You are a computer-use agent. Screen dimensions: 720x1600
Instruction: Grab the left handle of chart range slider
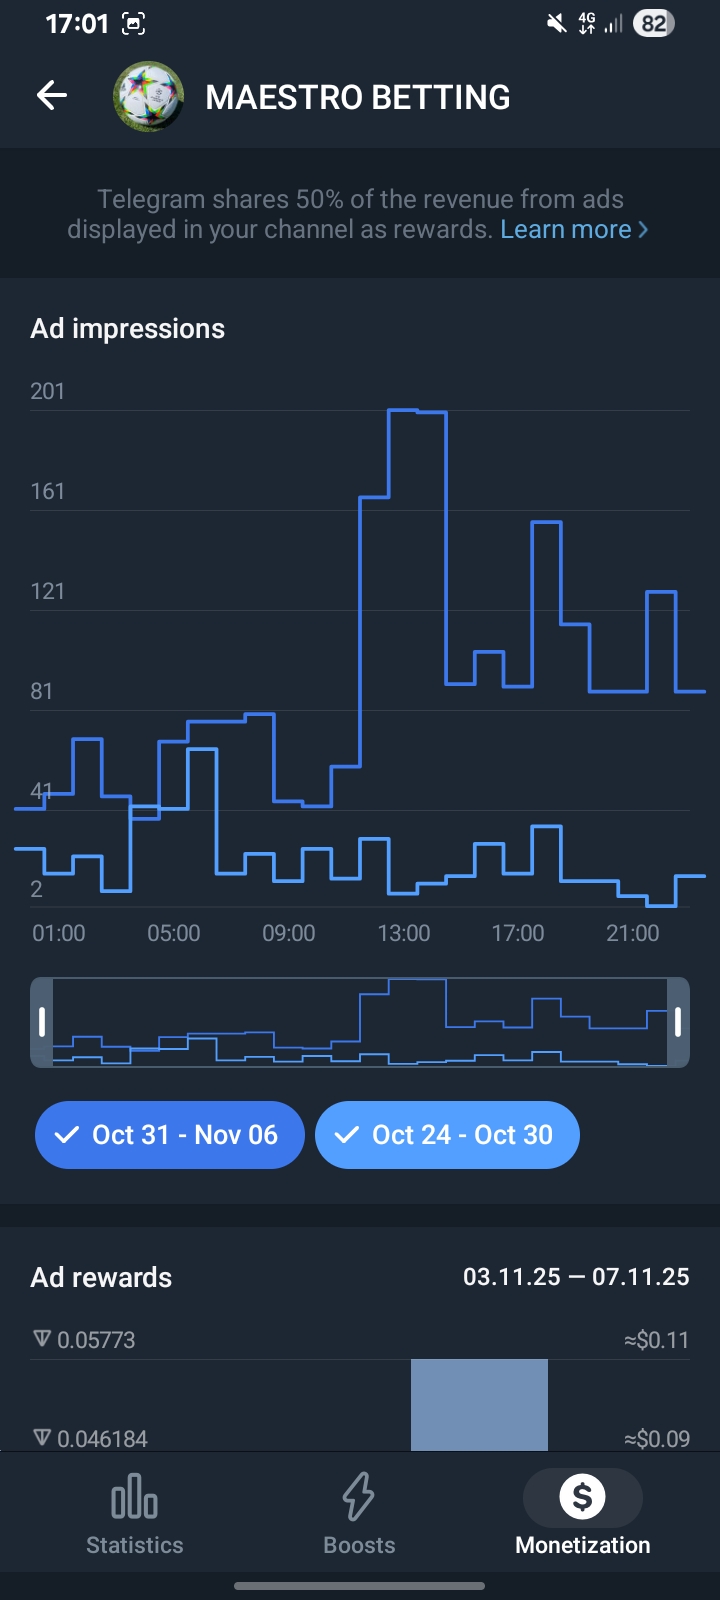[42, 1022]
